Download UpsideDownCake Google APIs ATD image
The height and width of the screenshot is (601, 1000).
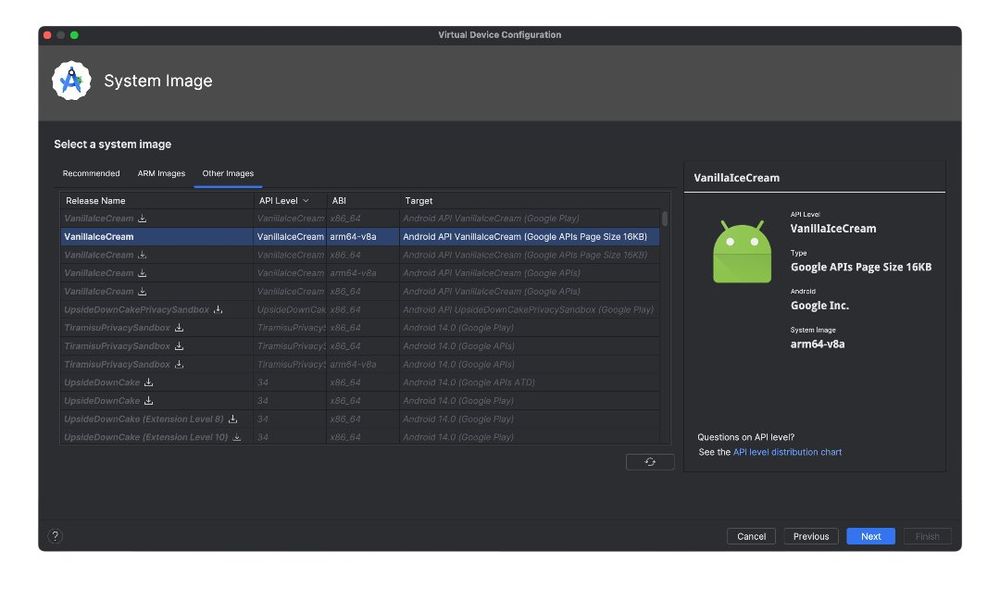coord(149,382)
